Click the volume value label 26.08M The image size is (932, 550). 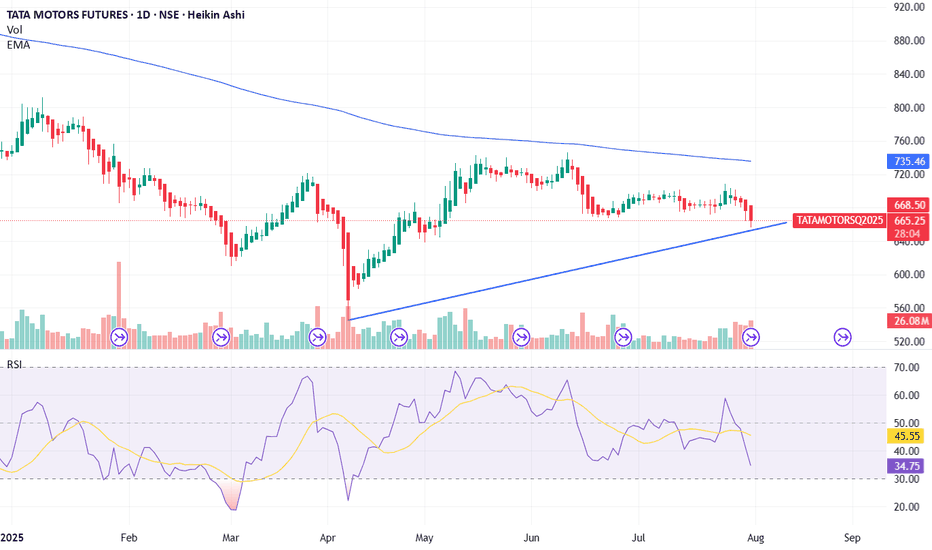(909, 321)
